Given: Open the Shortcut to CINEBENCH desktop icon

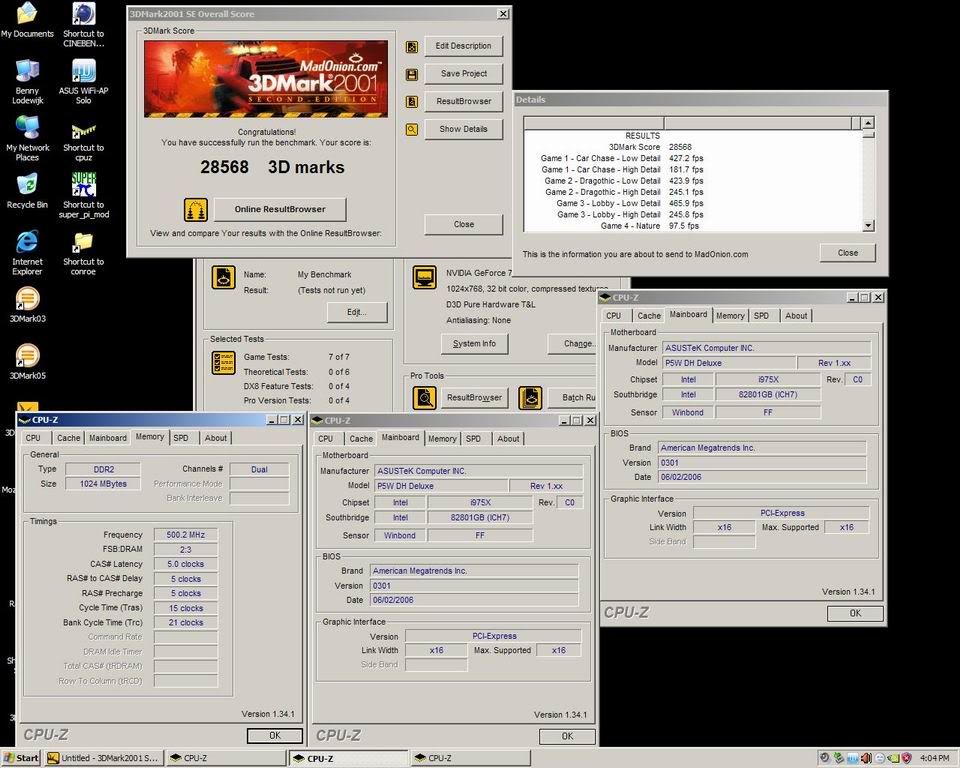Looking at the screenshot, I should (x=83, y=24).
